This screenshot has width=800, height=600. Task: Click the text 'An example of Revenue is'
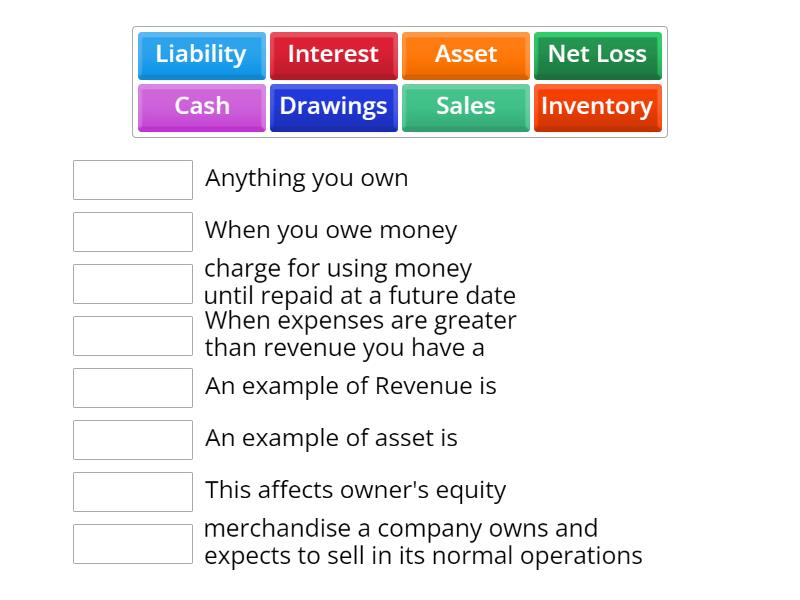[x=350, y=386]
